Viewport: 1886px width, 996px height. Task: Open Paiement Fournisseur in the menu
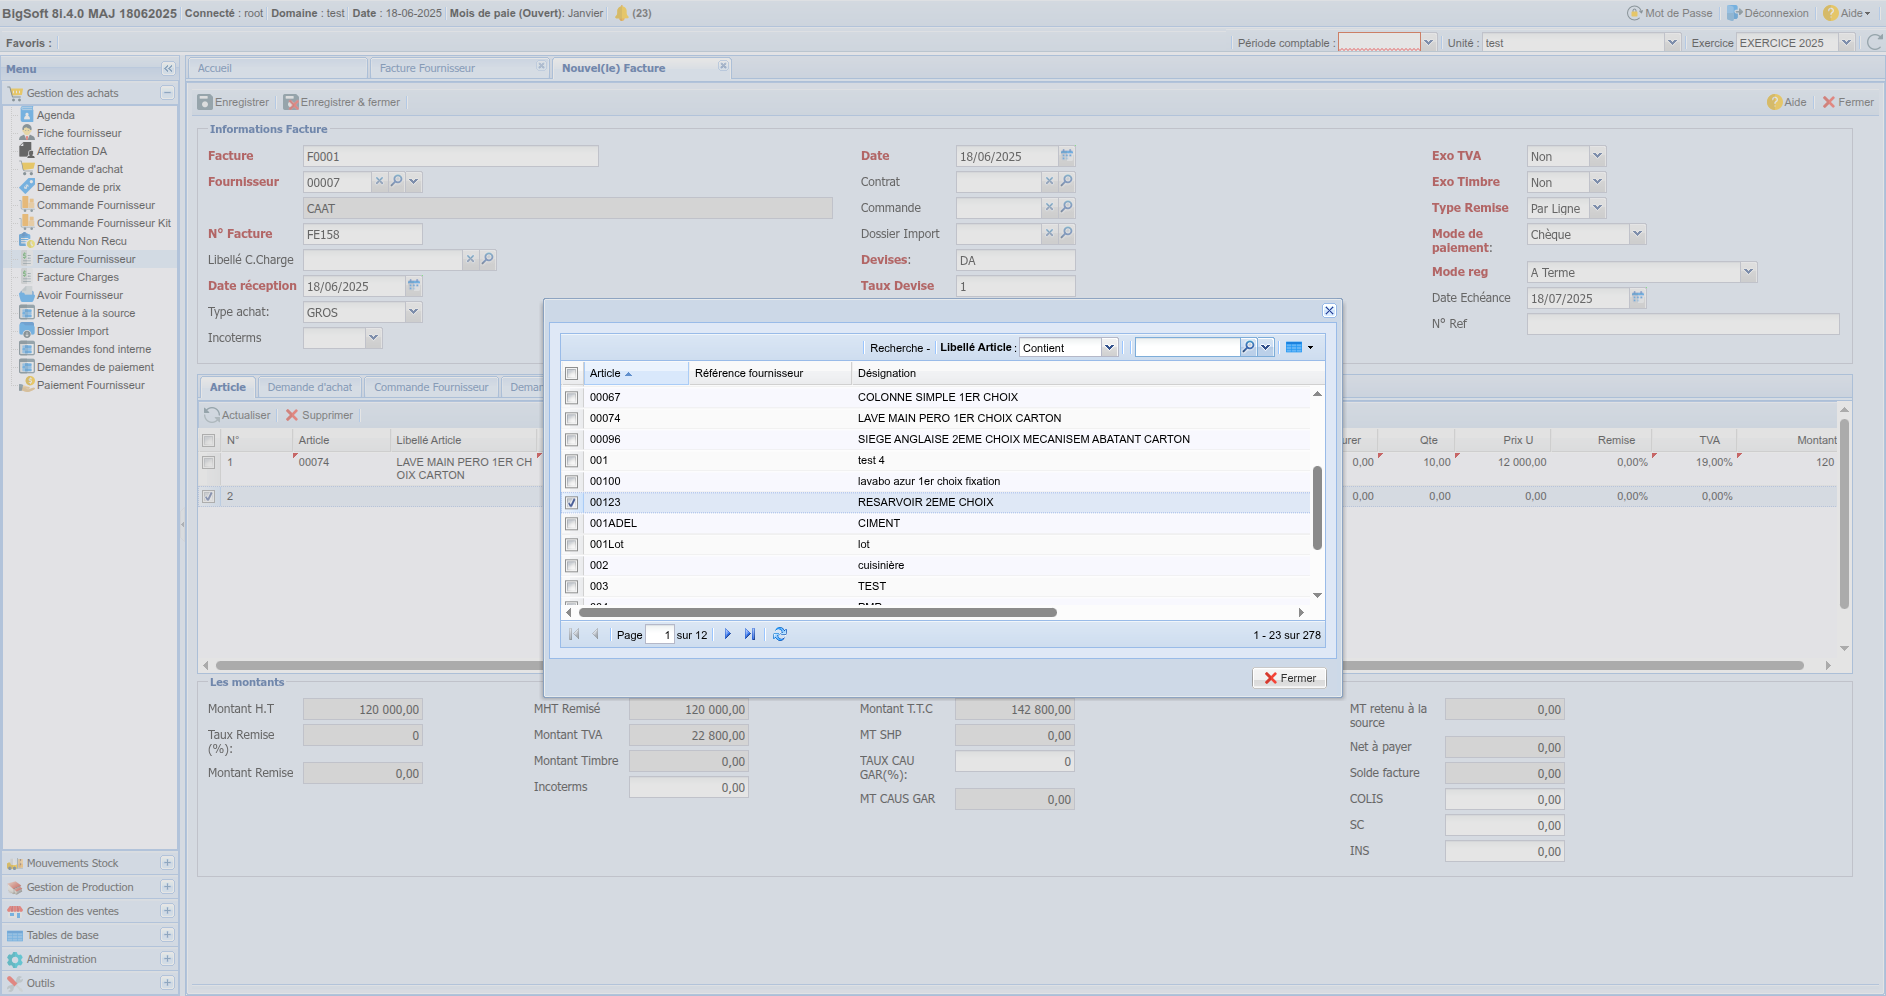[x=91, y=385]
